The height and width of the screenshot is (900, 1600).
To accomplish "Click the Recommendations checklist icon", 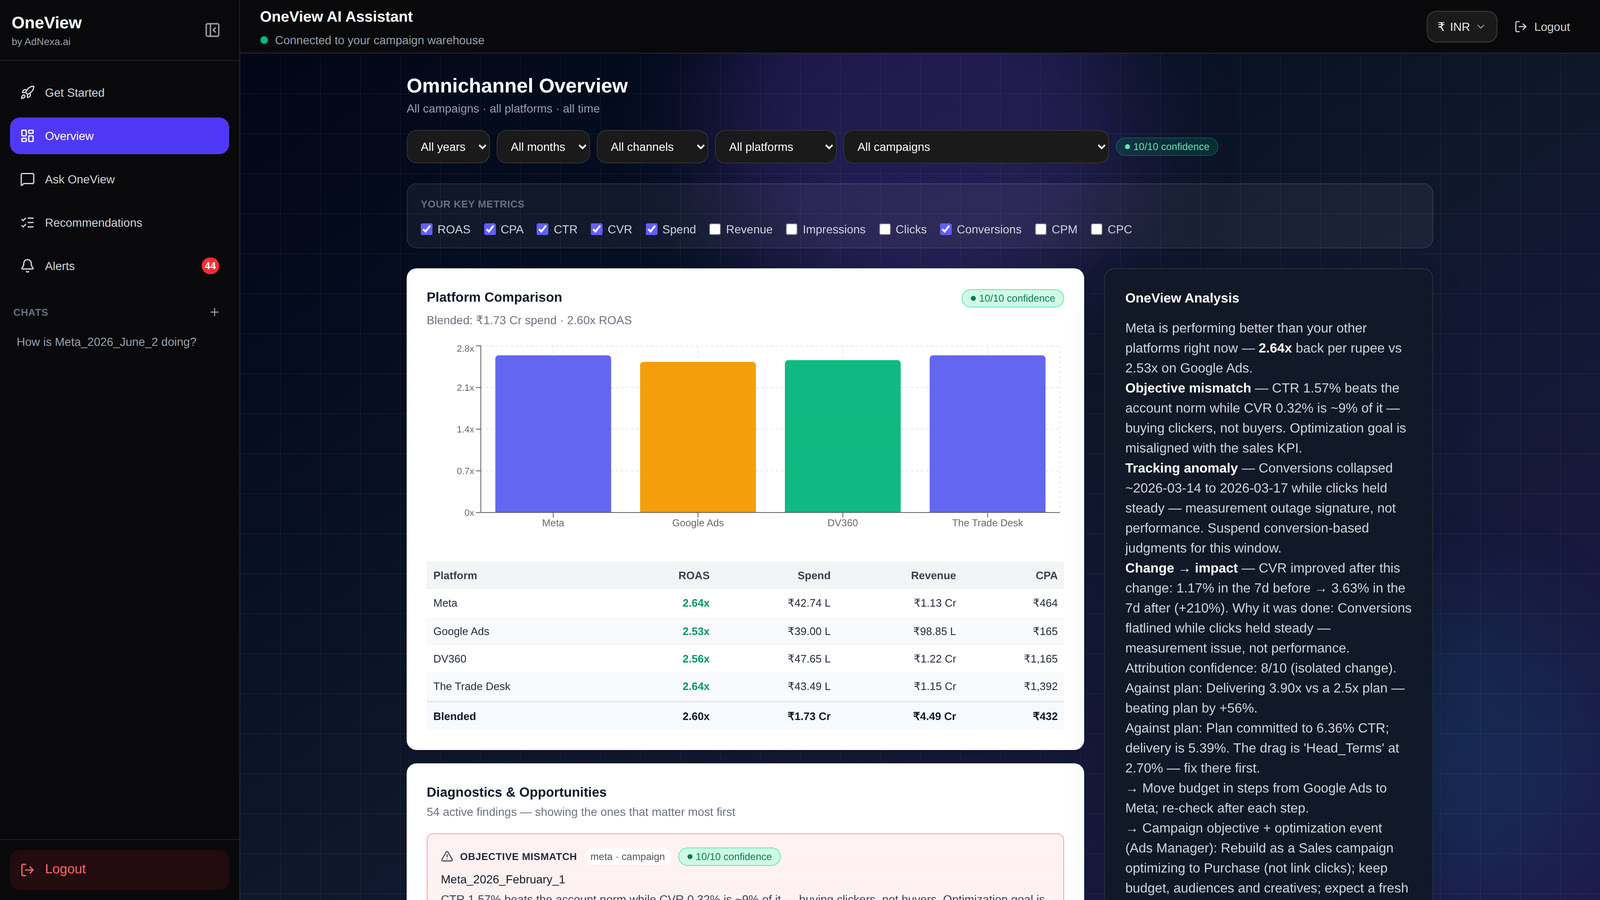I will pyautogui.click(x=27, y=222).
